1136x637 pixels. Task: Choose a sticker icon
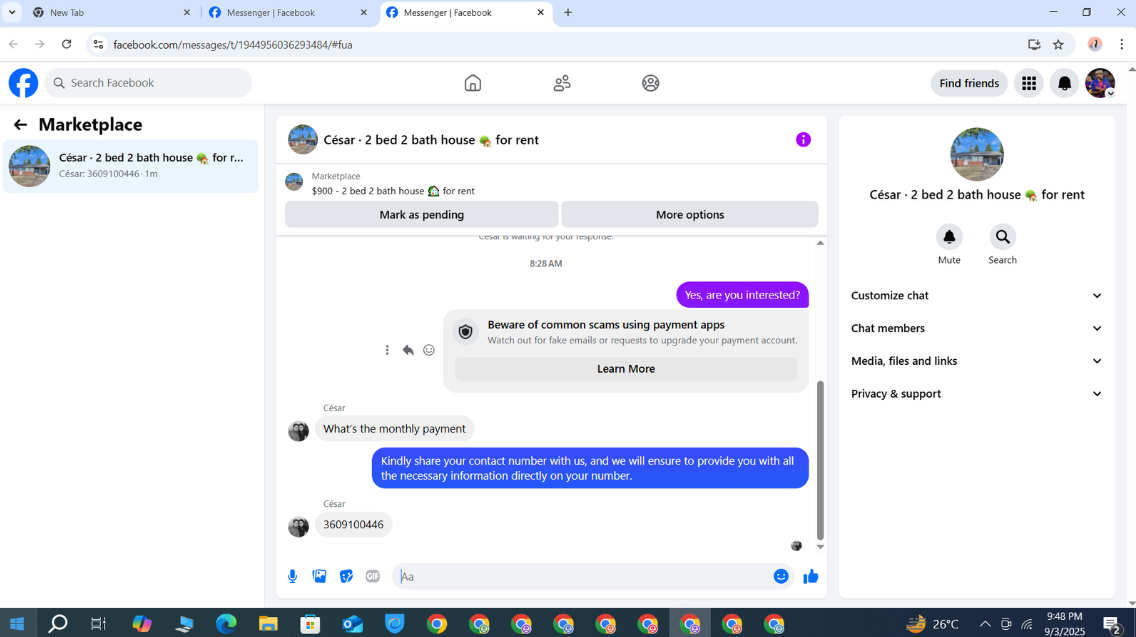coord(346,576)
